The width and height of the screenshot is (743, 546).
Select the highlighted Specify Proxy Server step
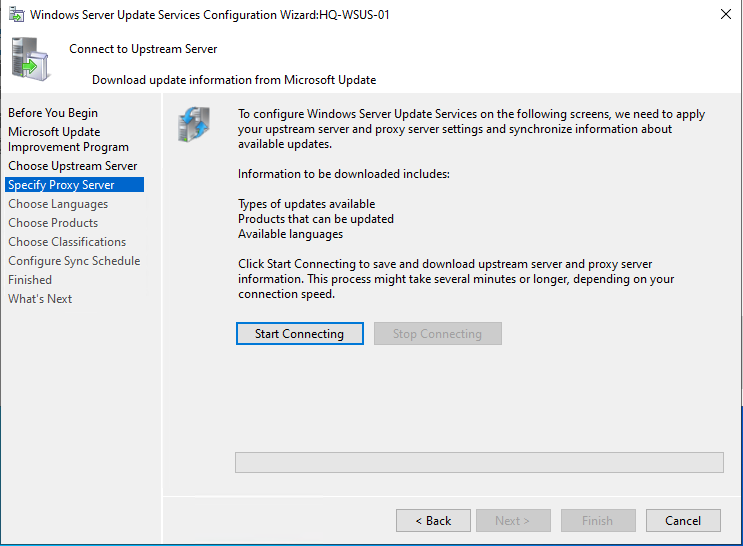(62, 185)
